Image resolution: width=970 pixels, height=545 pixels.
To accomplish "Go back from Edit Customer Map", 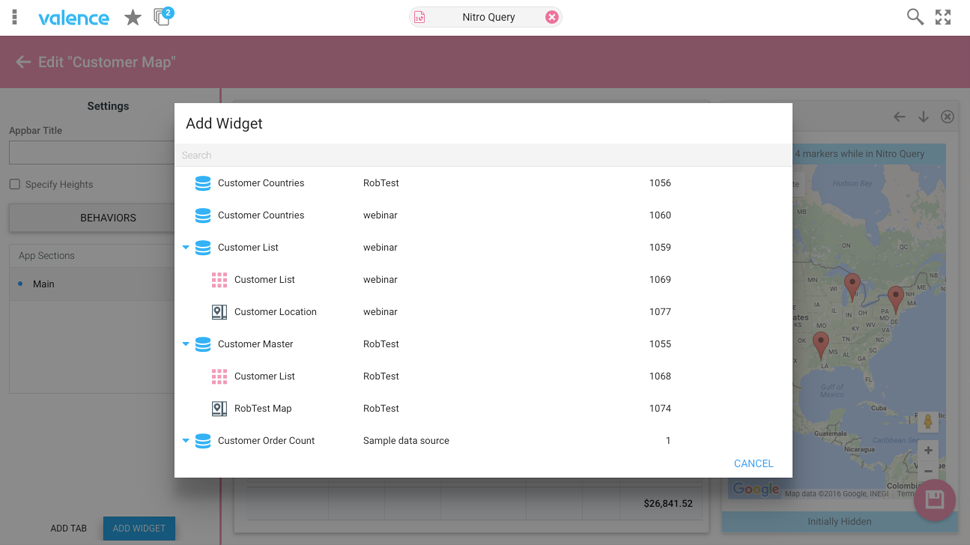I will [x=24, y=62].
